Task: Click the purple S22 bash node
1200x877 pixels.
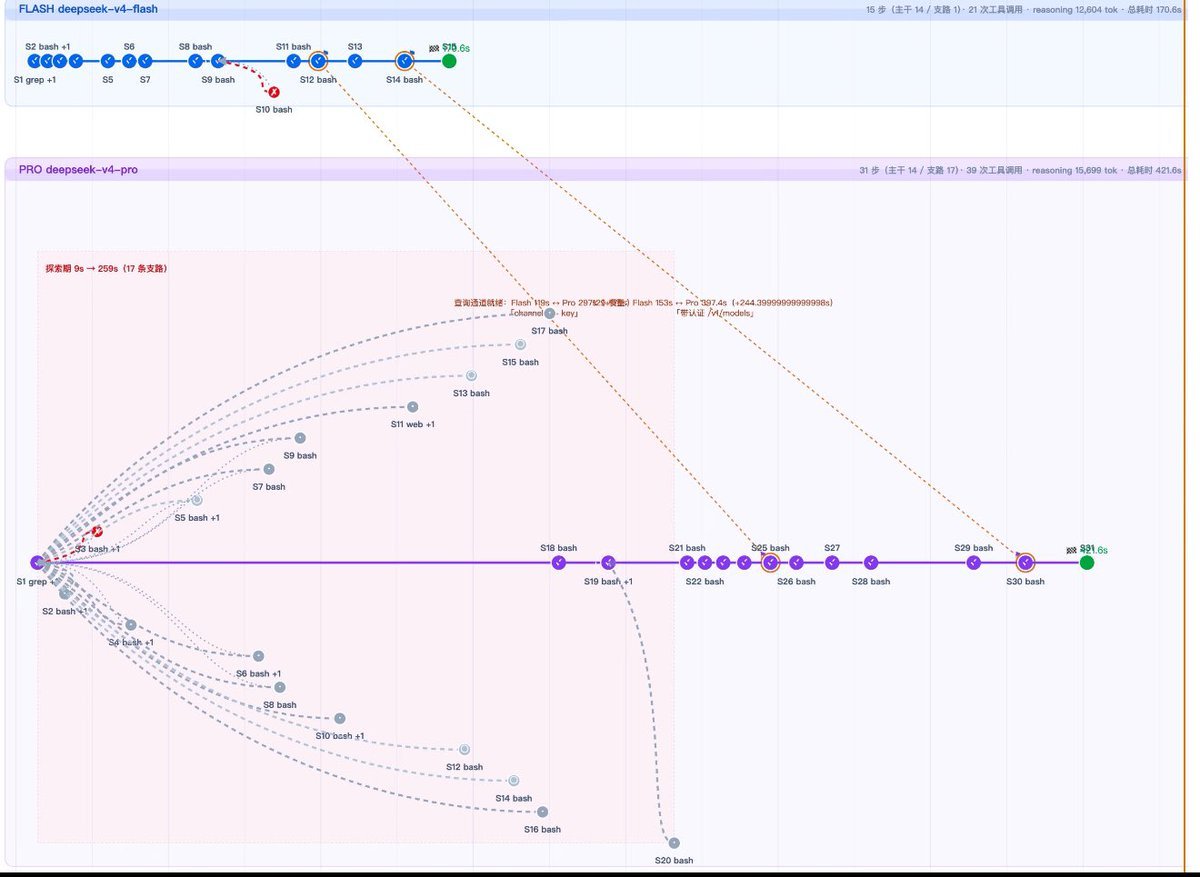Action: pyautogui.click(x=705, y=563)
